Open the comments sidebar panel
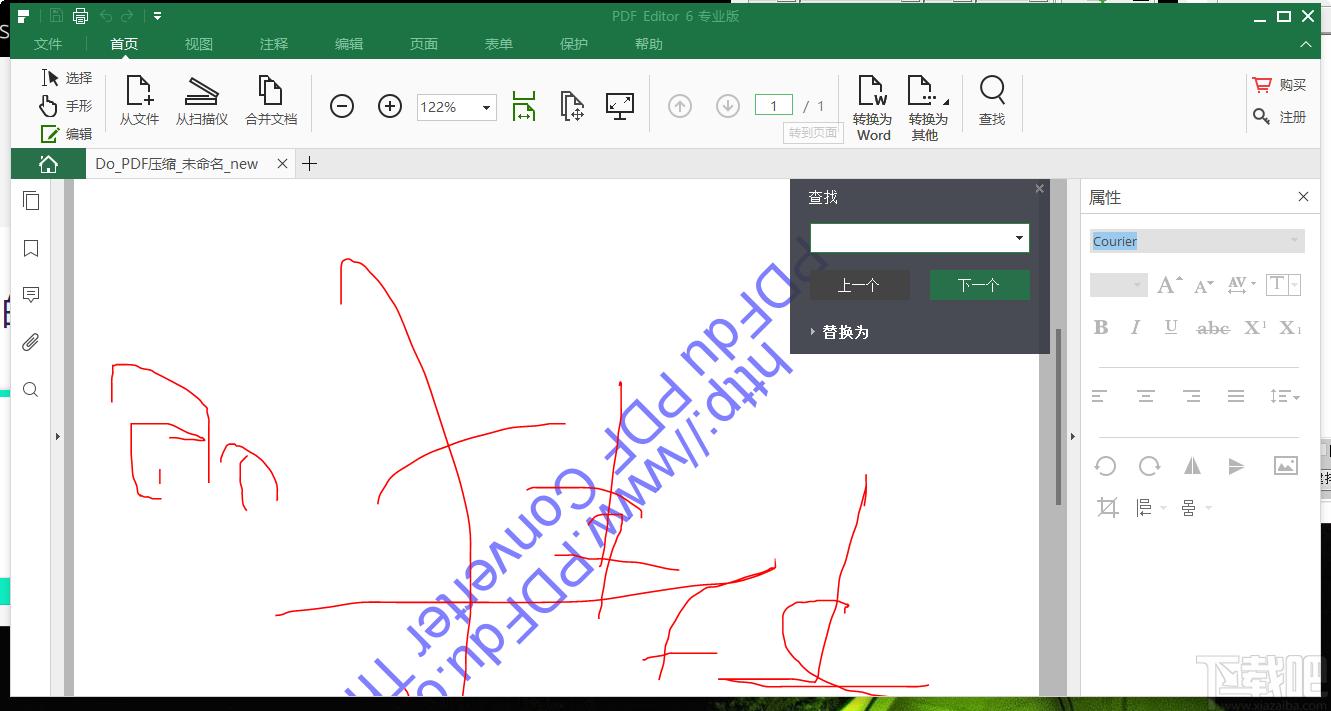This screenshot has width=1331, height=711. [31, 295]
